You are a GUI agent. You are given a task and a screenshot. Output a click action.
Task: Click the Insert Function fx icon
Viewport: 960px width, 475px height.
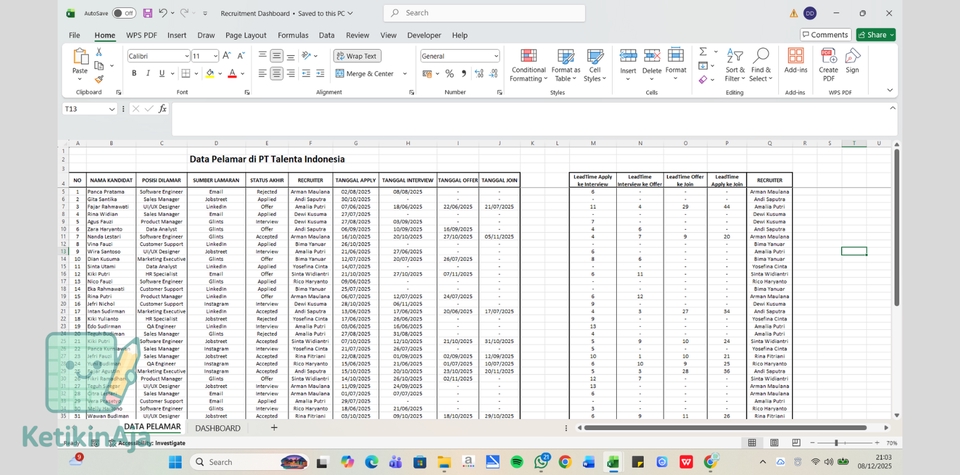(x=162, y=109)
